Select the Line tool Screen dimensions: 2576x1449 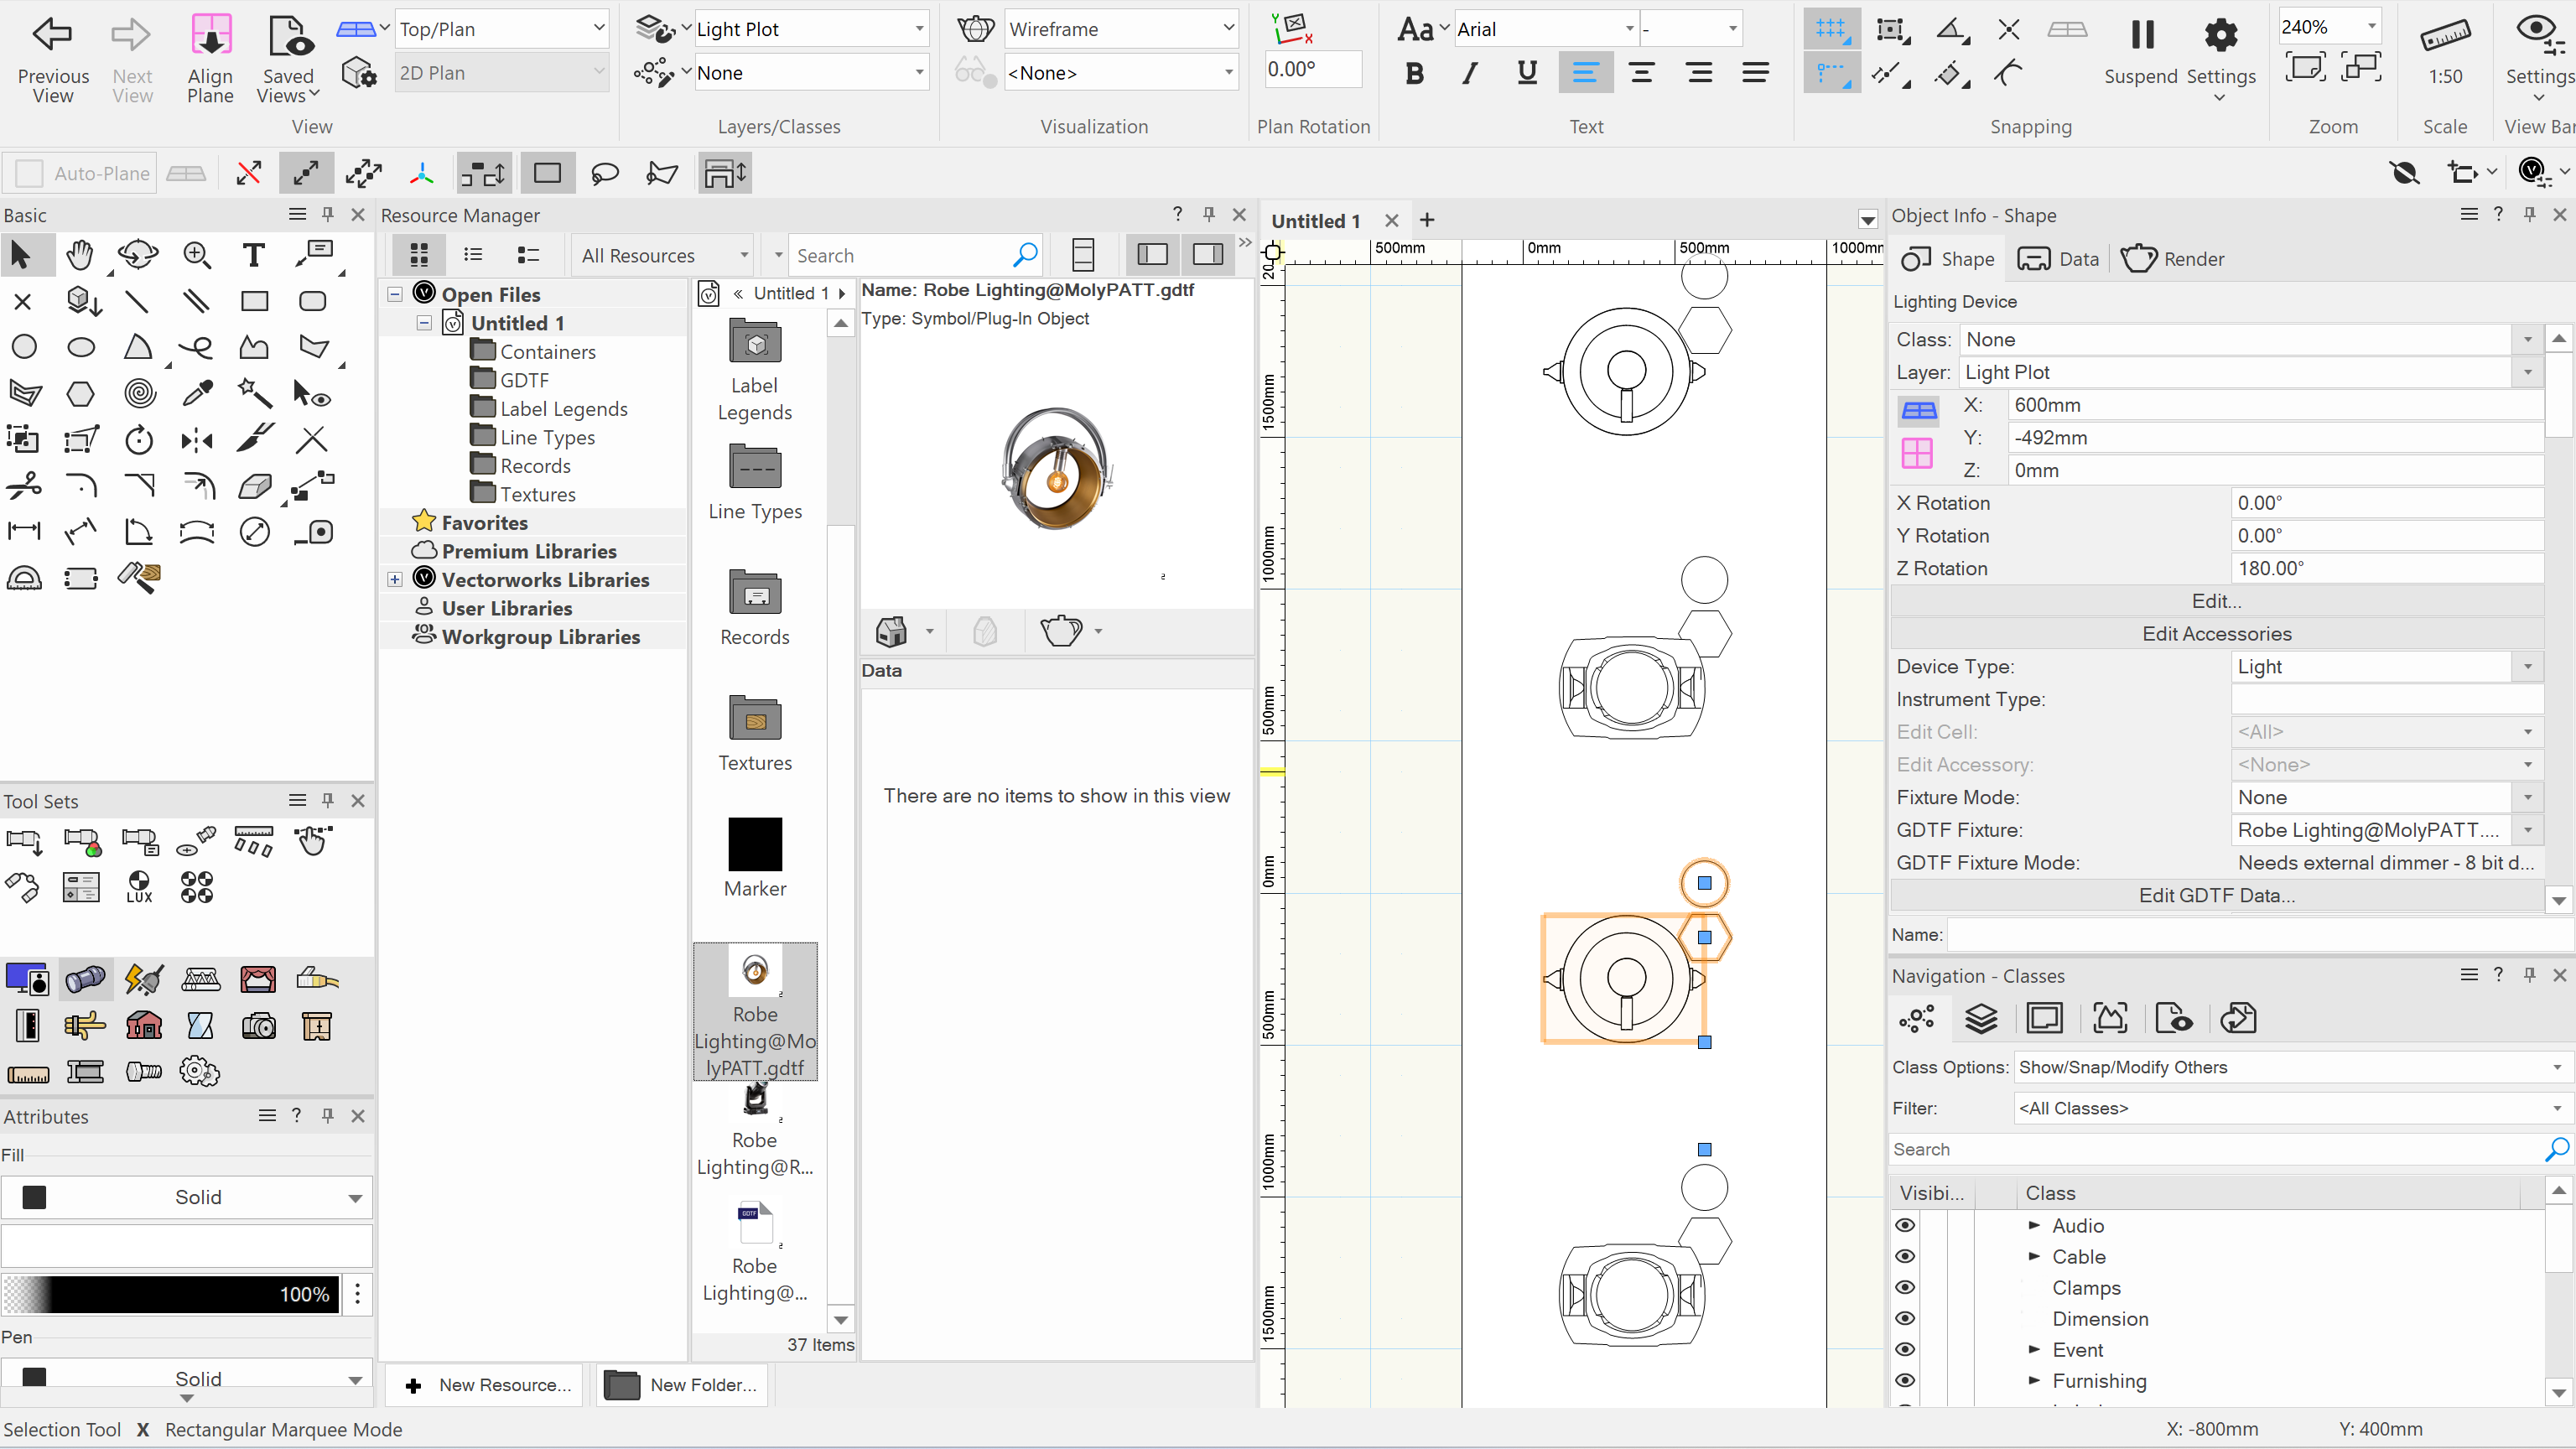point(138,301)
